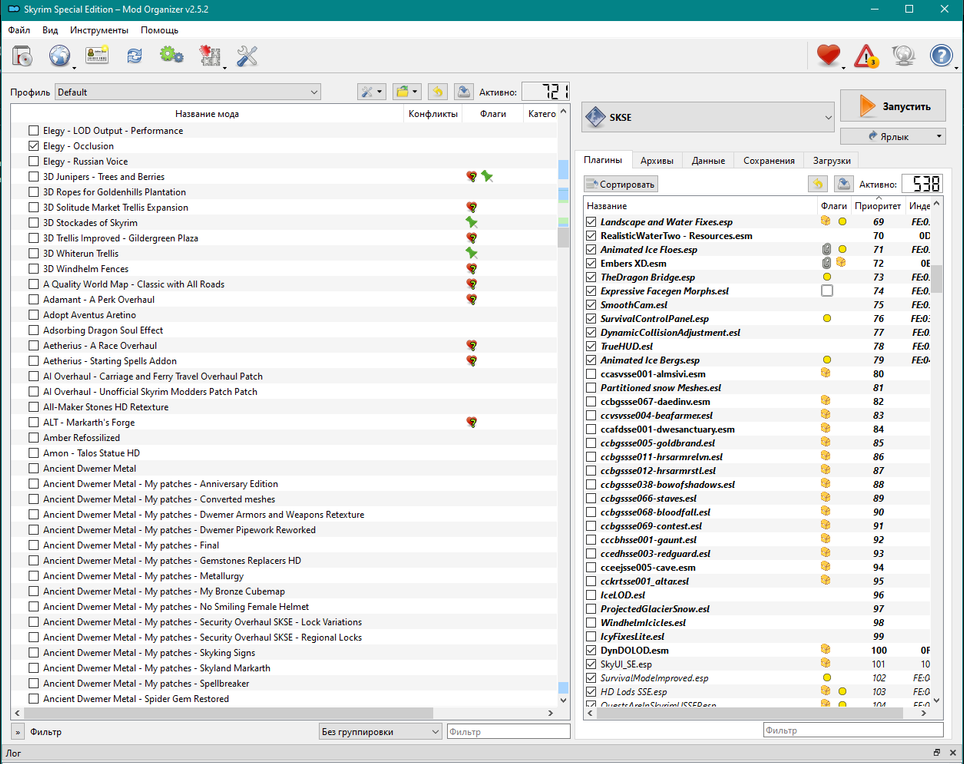Viewport: 964px width, 764px height.
Task: Click the Запустить launch button
Action: pos(893,106)
